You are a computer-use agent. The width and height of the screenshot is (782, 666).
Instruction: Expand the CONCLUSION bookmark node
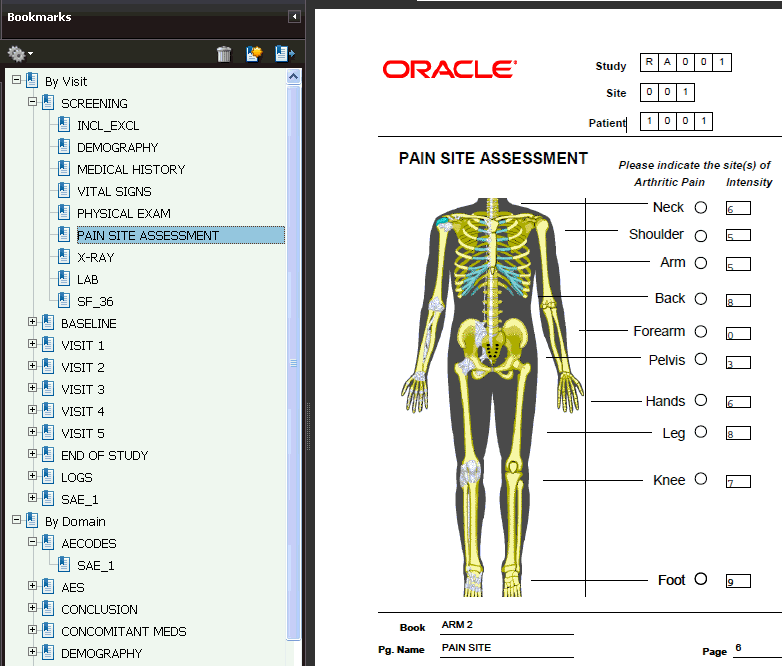coord(32,608)
